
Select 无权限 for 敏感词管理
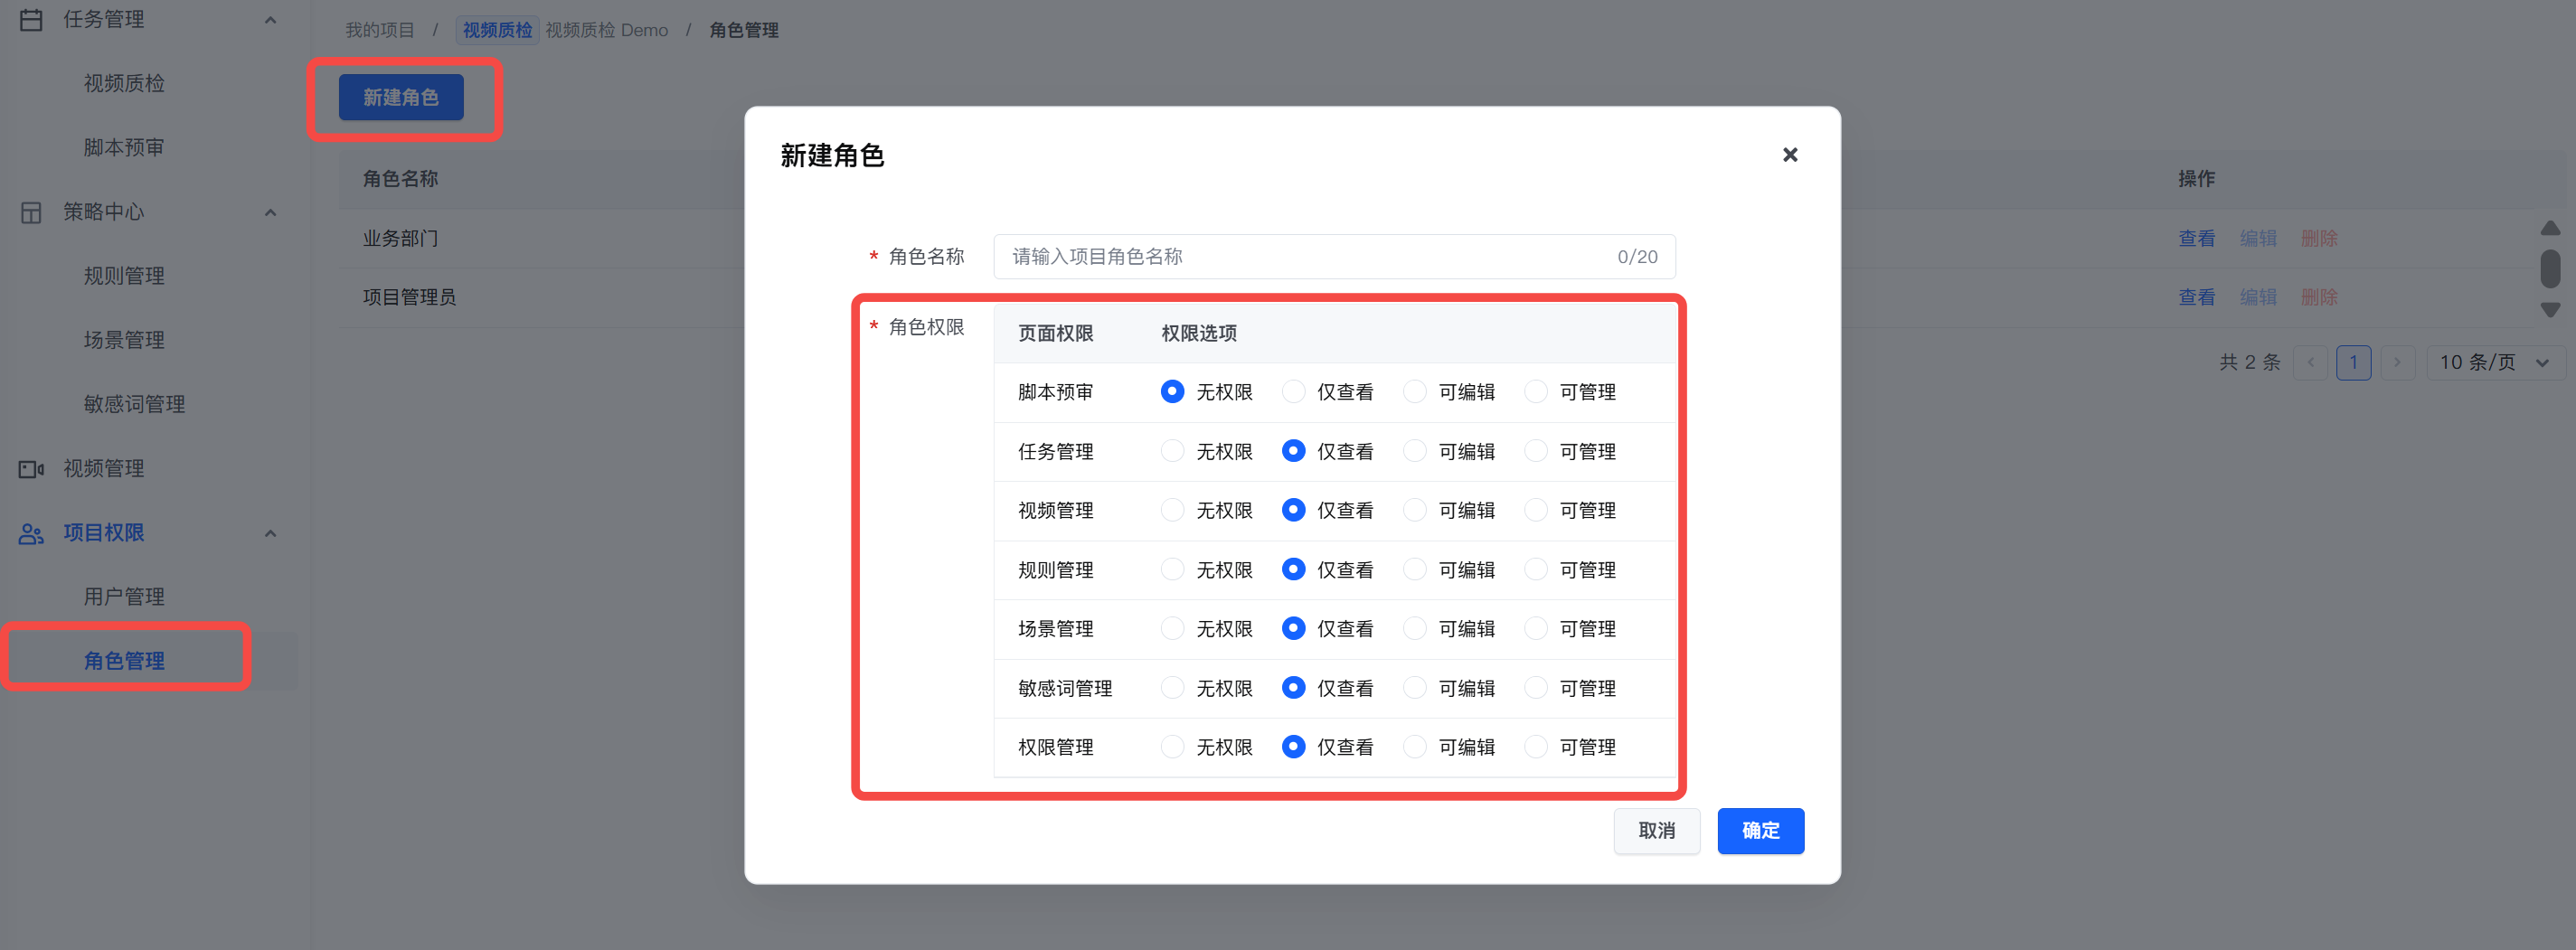(1172, 689)
